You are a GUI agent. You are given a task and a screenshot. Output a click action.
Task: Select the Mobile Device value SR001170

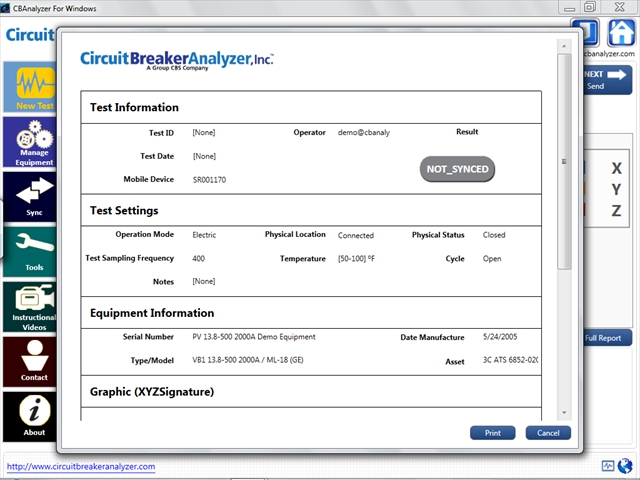209,180
